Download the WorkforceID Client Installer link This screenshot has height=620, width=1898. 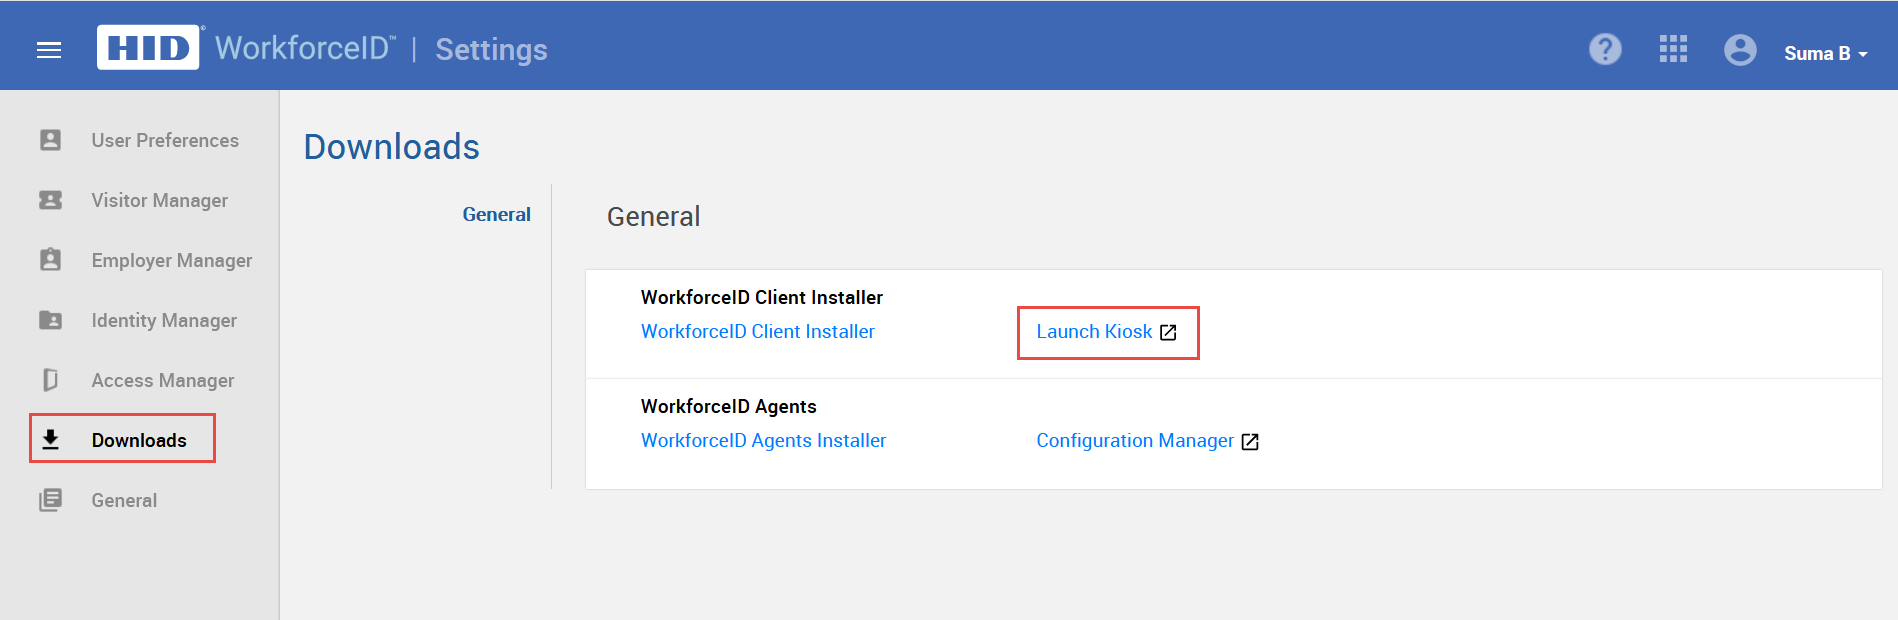(x=757, y=331)
